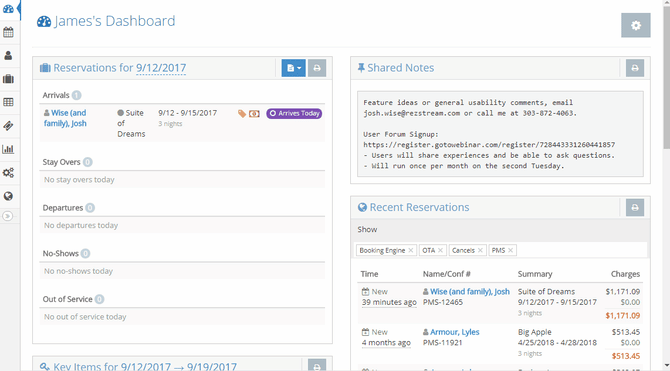The height and width of the screenshot is (371, 670).
Task: Click the James's Dashboard title
Action: click(115, 21)
